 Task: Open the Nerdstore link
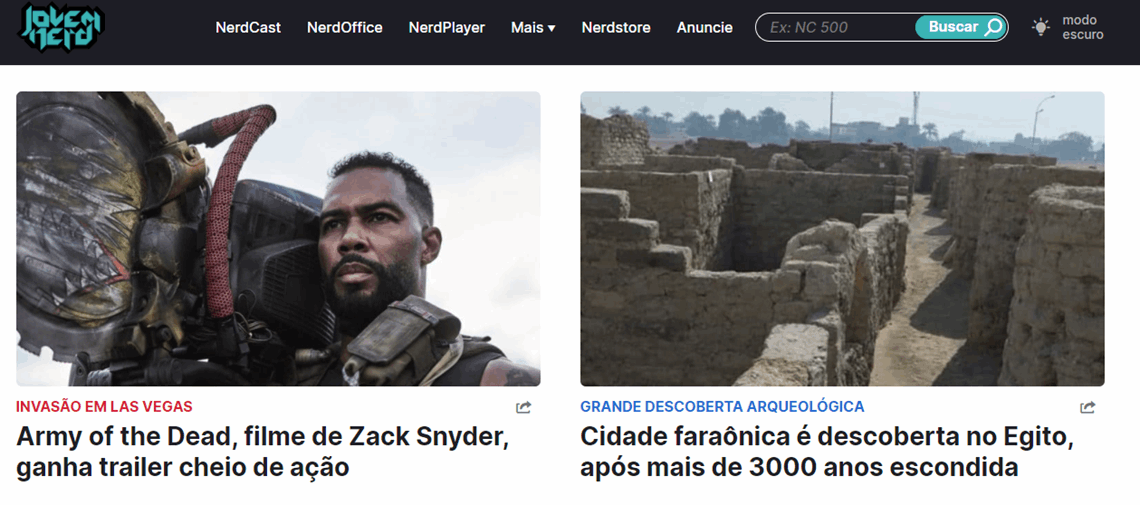[616, 28]
